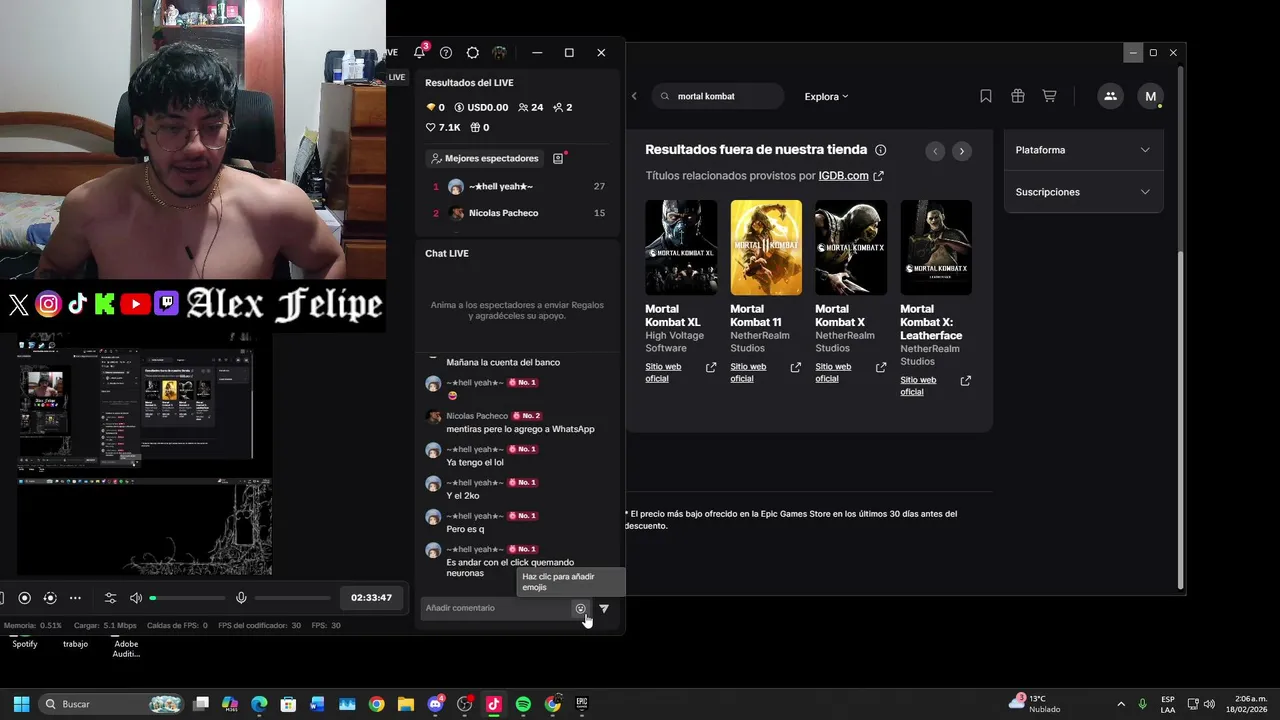Open Mortal Kombat X: Leatherface cover
The width and height of the screenshot is (1280, 720).
[936, 247]
